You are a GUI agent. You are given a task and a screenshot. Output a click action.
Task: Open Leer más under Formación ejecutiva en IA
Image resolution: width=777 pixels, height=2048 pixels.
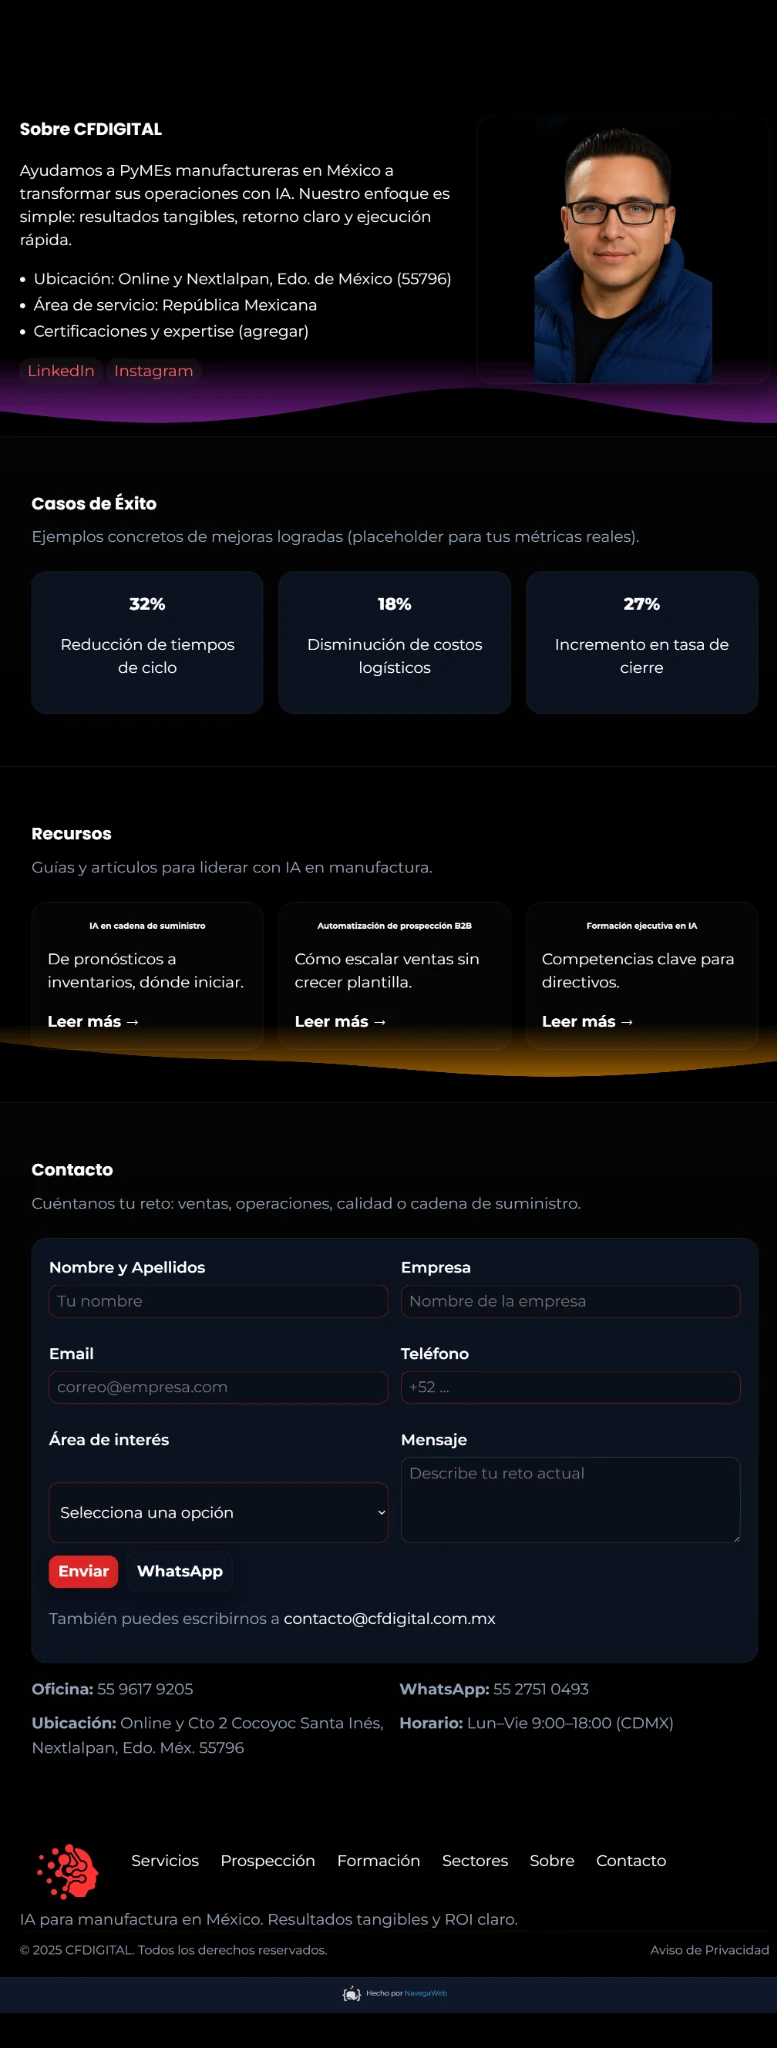click(587, 1021)
